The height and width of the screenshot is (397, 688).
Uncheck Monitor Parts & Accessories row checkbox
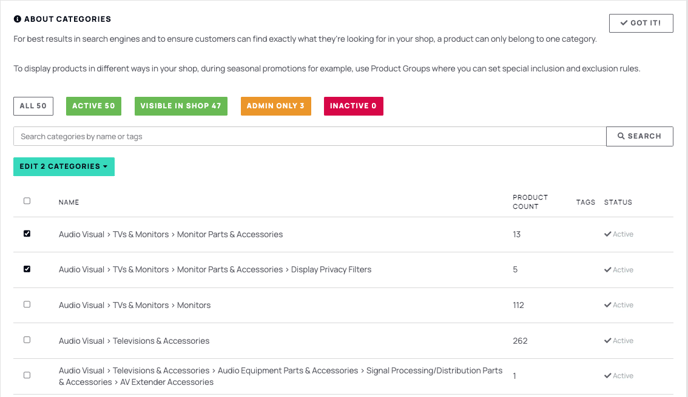pyautogui.click(x=27, y=234)
